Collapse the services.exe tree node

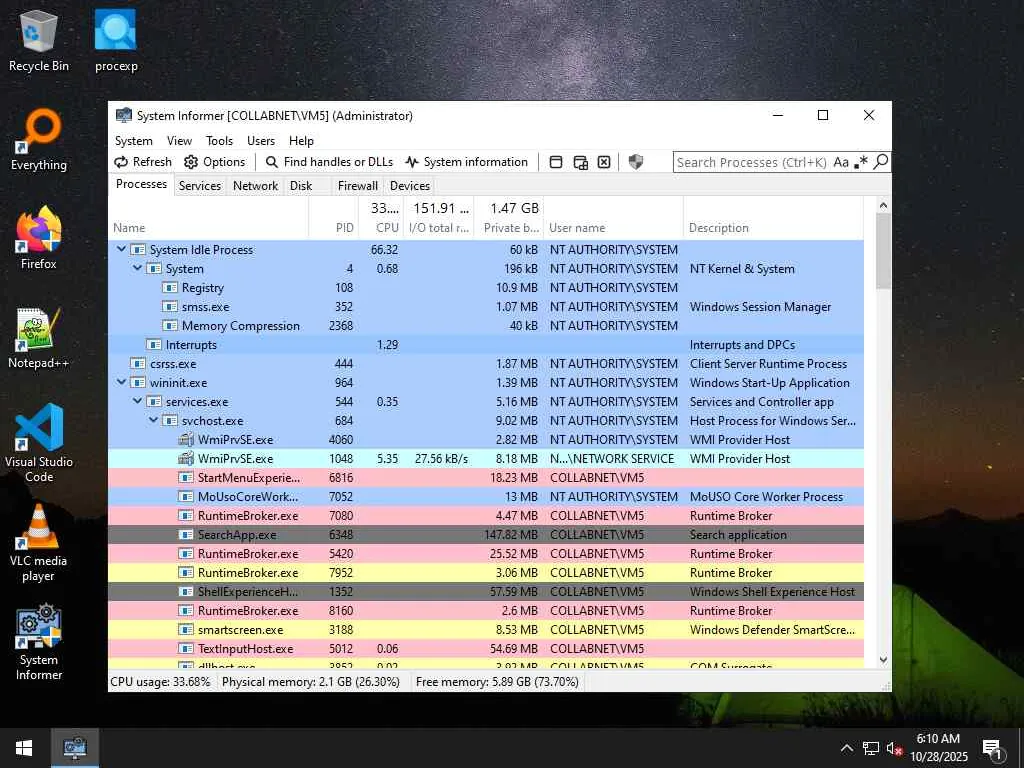pyautogui.click(x=137, y=401)
